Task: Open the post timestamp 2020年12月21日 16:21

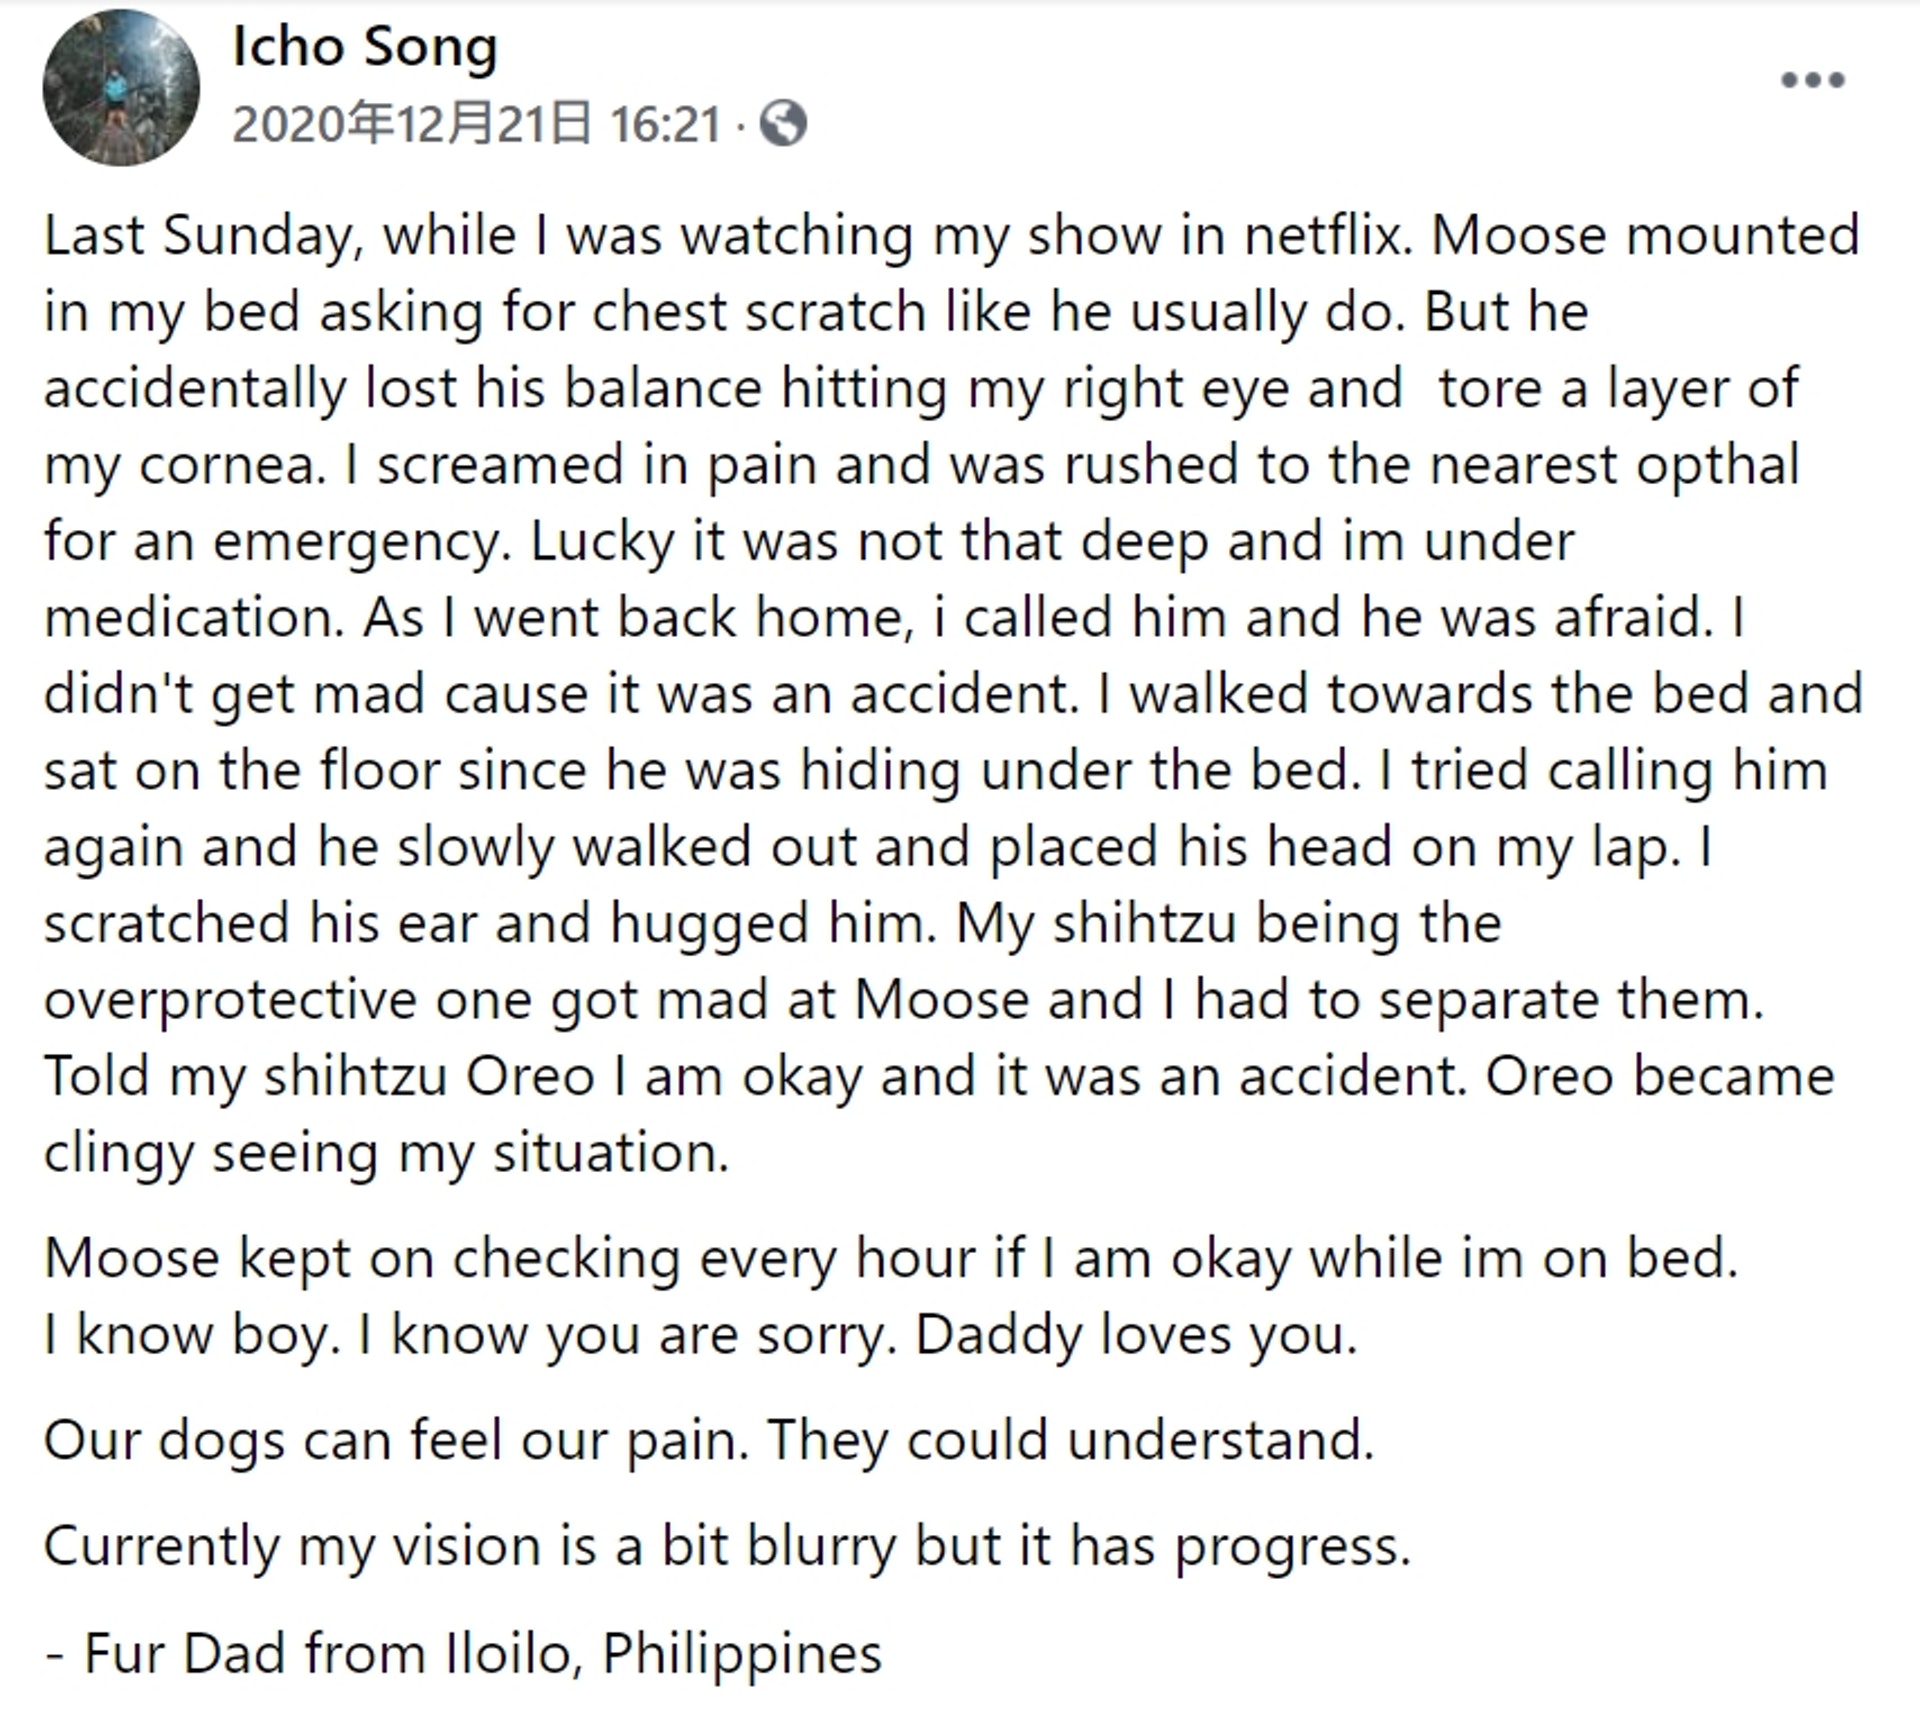Action: click(x=476, y=125)
